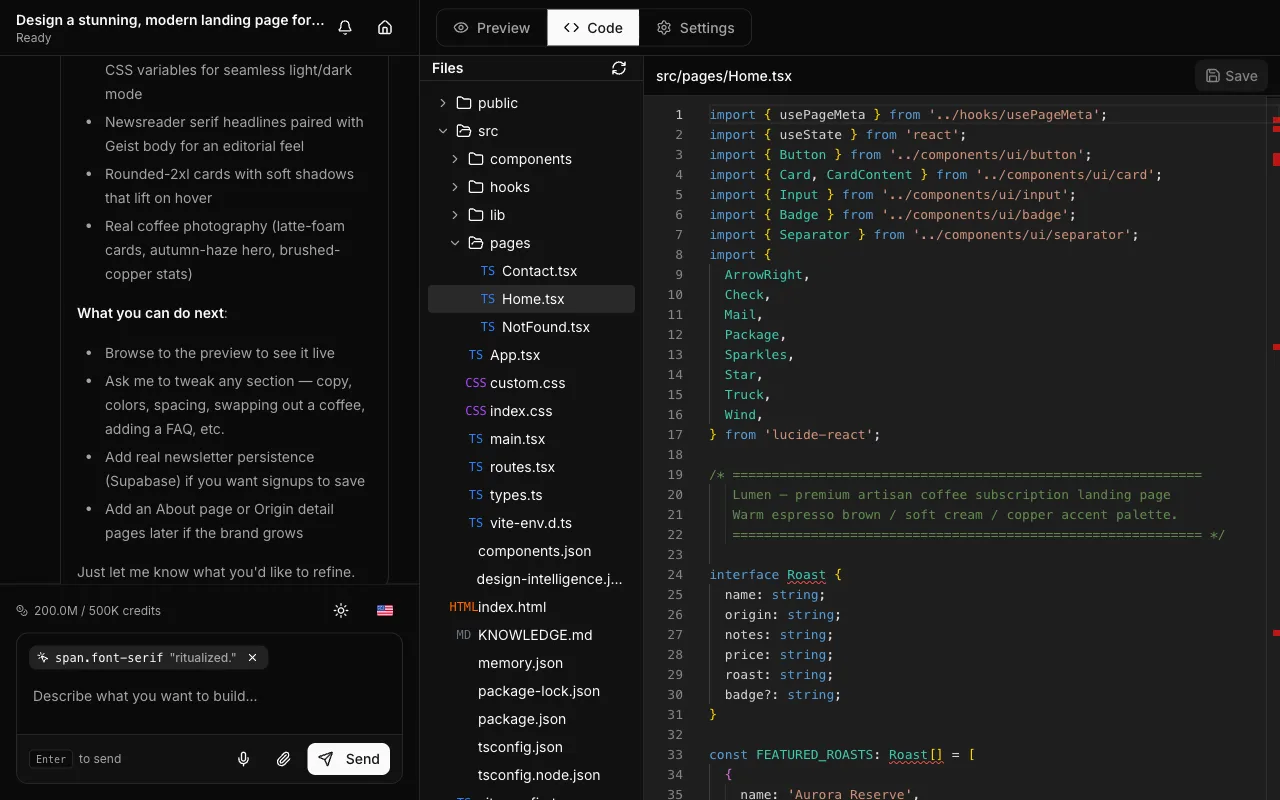1280x800 pixels.
Task: Expand the lib folder
Action: click(531, 215)
